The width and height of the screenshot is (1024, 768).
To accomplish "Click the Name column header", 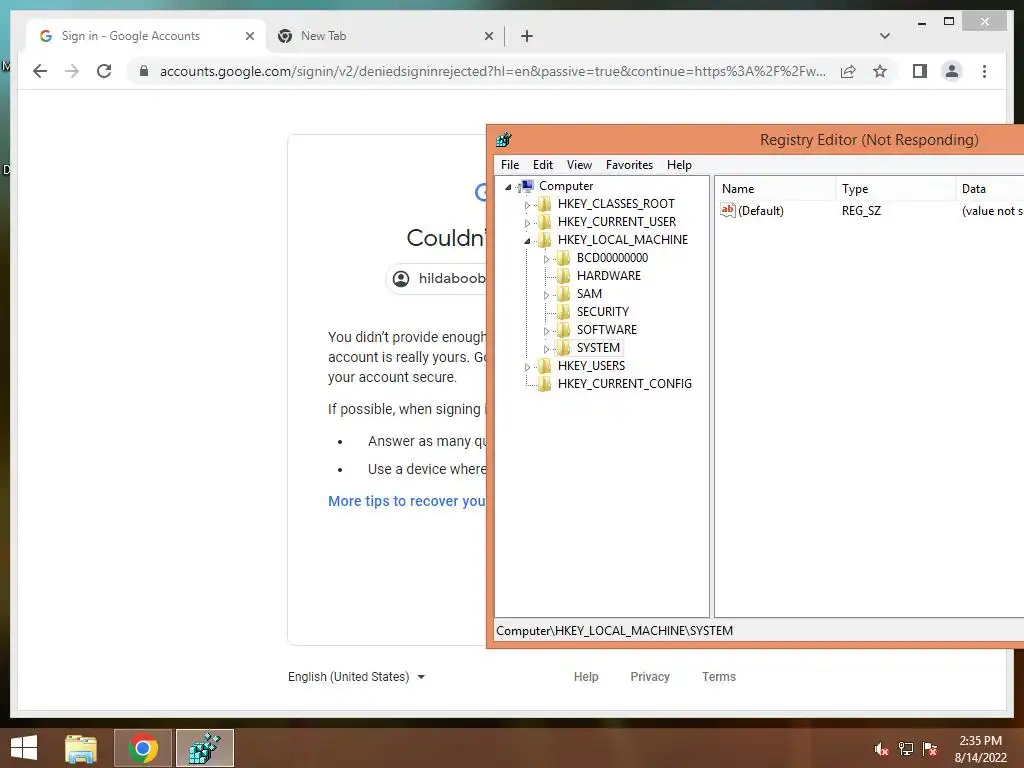I will (775, 189).
